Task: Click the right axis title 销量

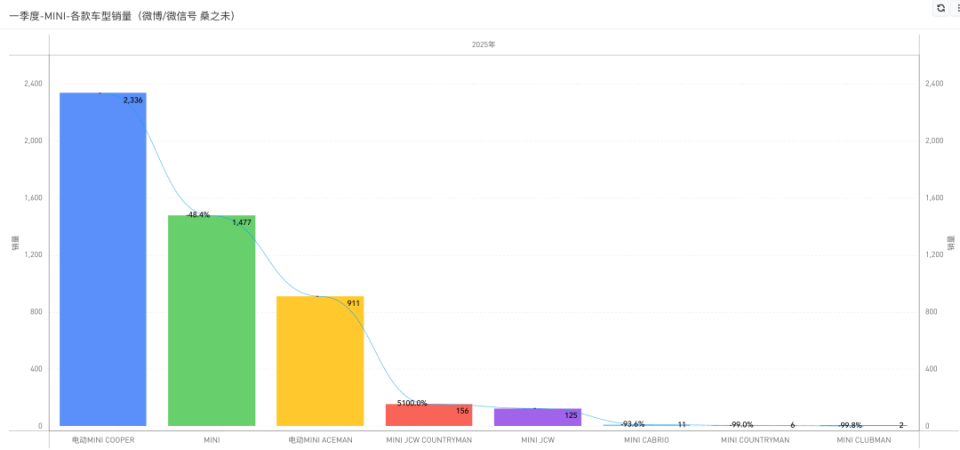Action: pyautogui.click(x=951, y=243)
